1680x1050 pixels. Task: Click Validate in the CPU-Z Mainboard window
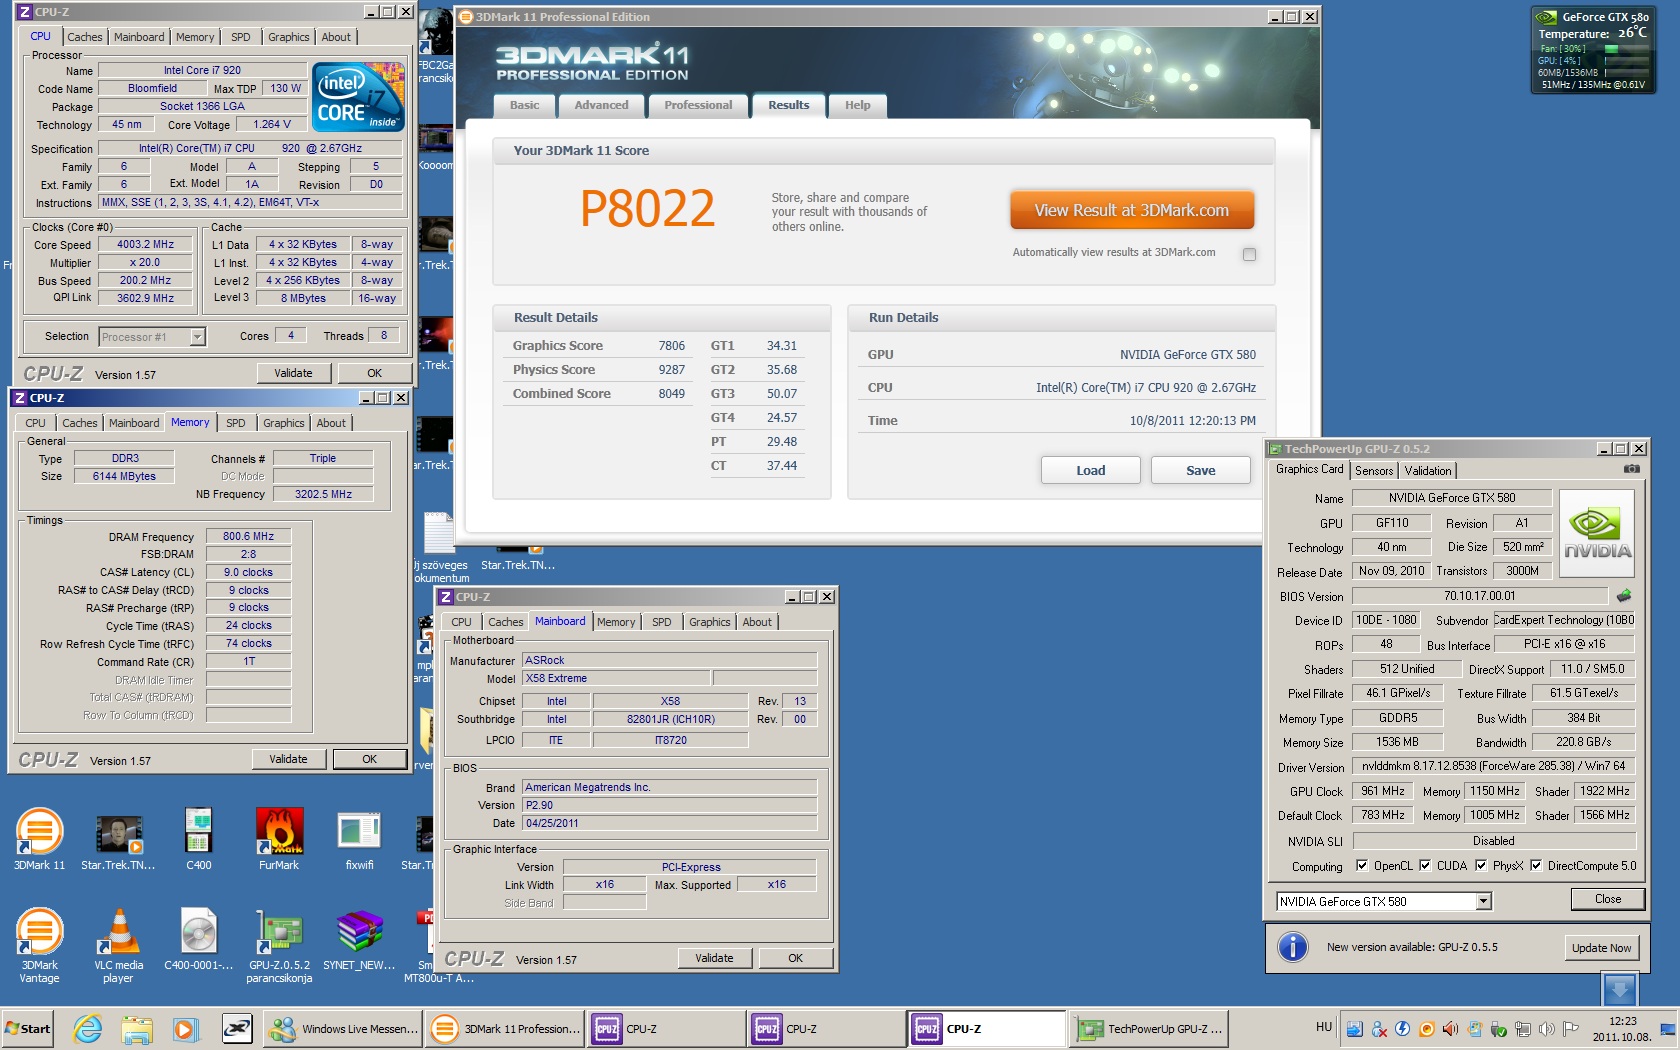[x=714, y=958]
